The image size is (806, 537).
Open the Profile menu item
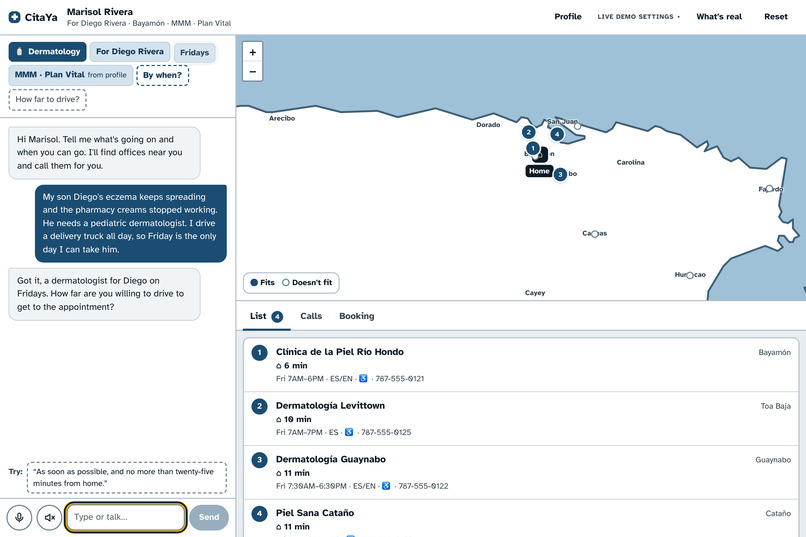(567, 17)
